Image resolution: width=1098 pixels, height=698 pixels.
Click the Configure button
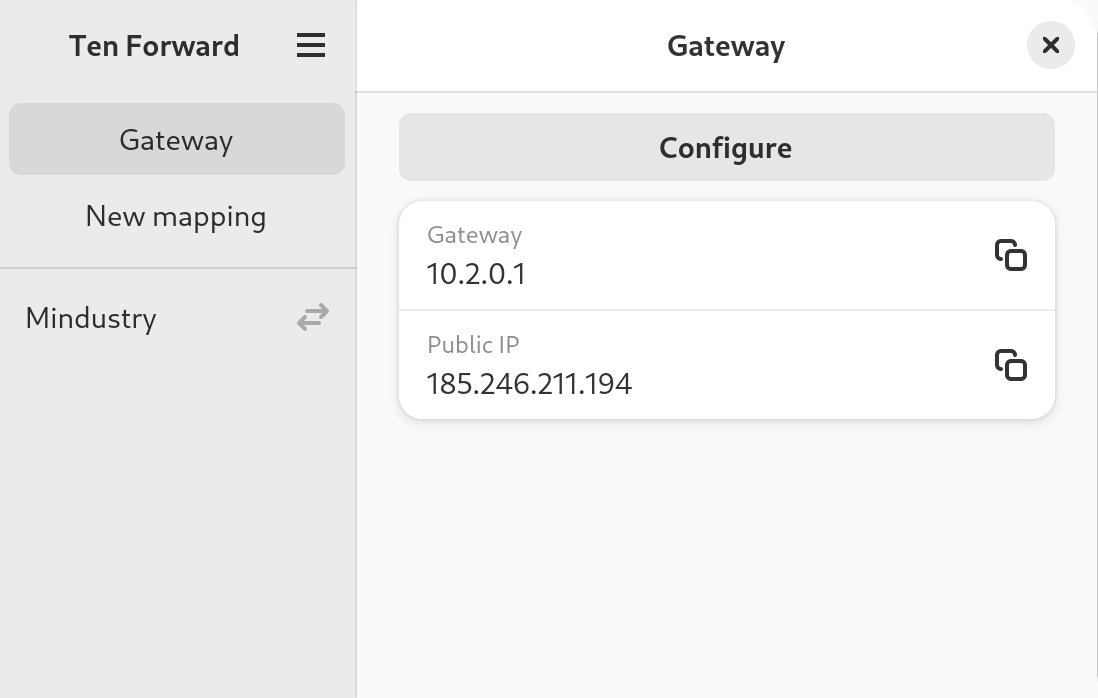pyautogui.click(x=726, y=147)
